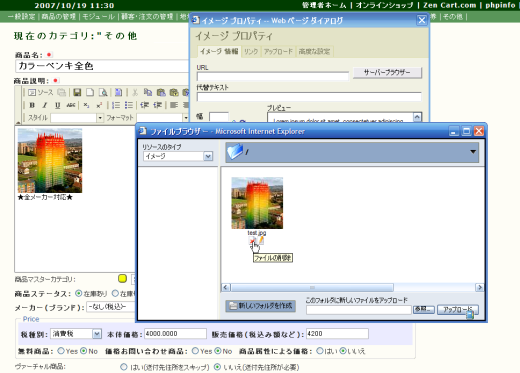520x373 pixels.
Task: Open the リソースのタイプ dropdown
Action: (x=178, y=156)
